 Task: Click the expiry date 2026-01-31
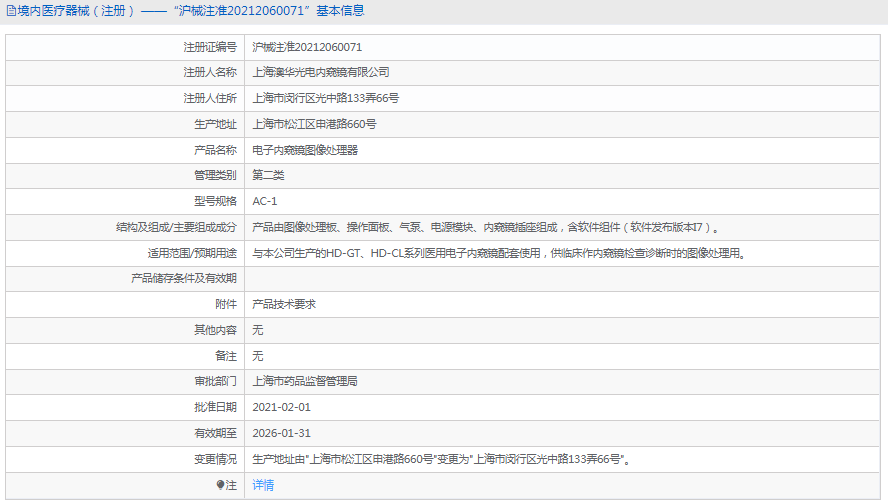281,433
